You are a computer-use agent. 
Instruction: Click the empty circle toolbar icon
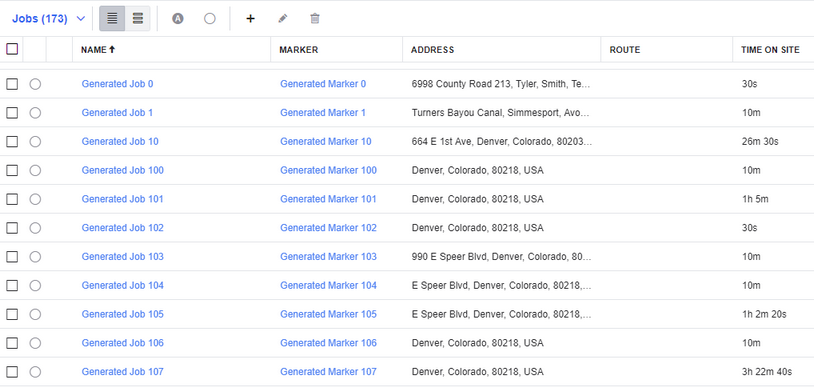click(x=210, y=19)
